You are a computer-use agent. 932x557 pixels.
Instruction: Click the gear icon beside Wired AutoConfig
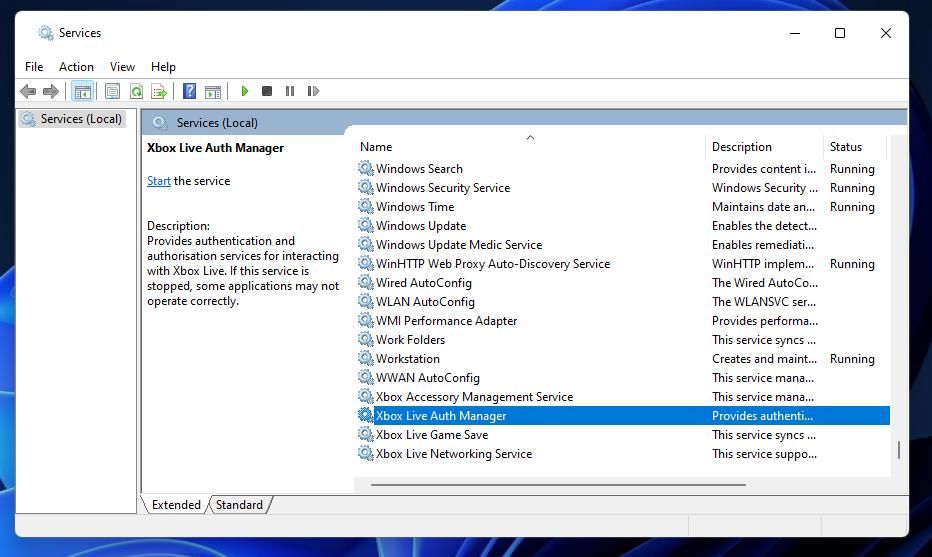(366, 282)
